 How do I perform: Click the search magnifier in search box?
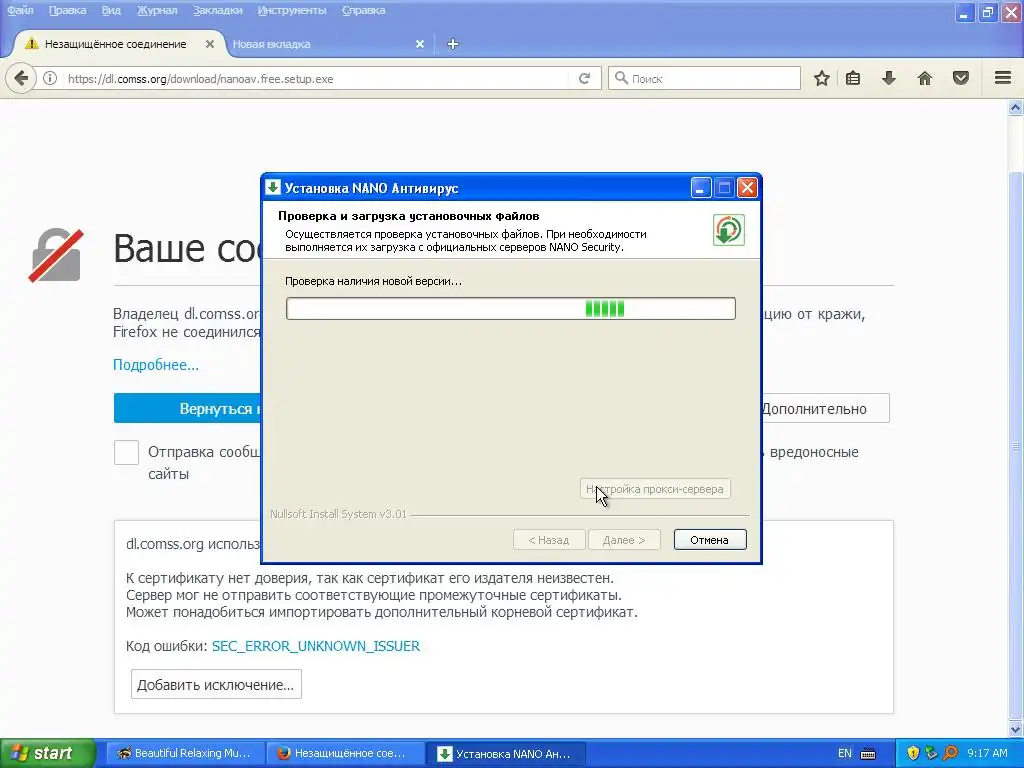tap(621, 78)
